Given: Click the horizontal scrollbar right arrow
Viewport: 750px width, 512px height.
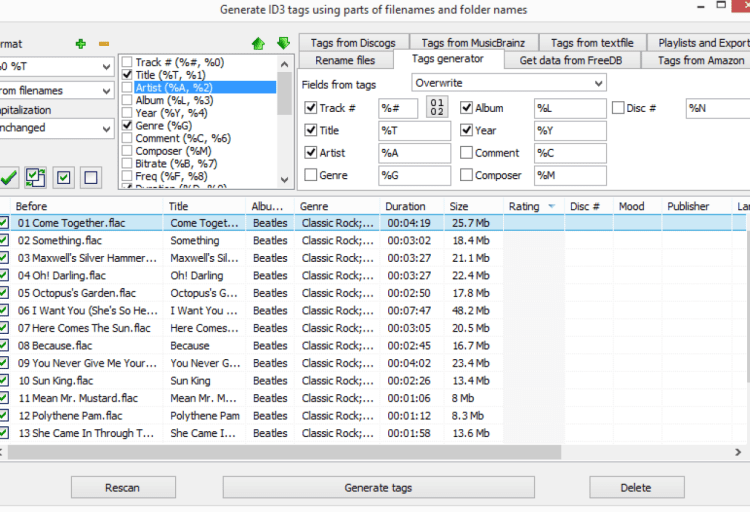Looking at the screenshot, I should 738,452.
